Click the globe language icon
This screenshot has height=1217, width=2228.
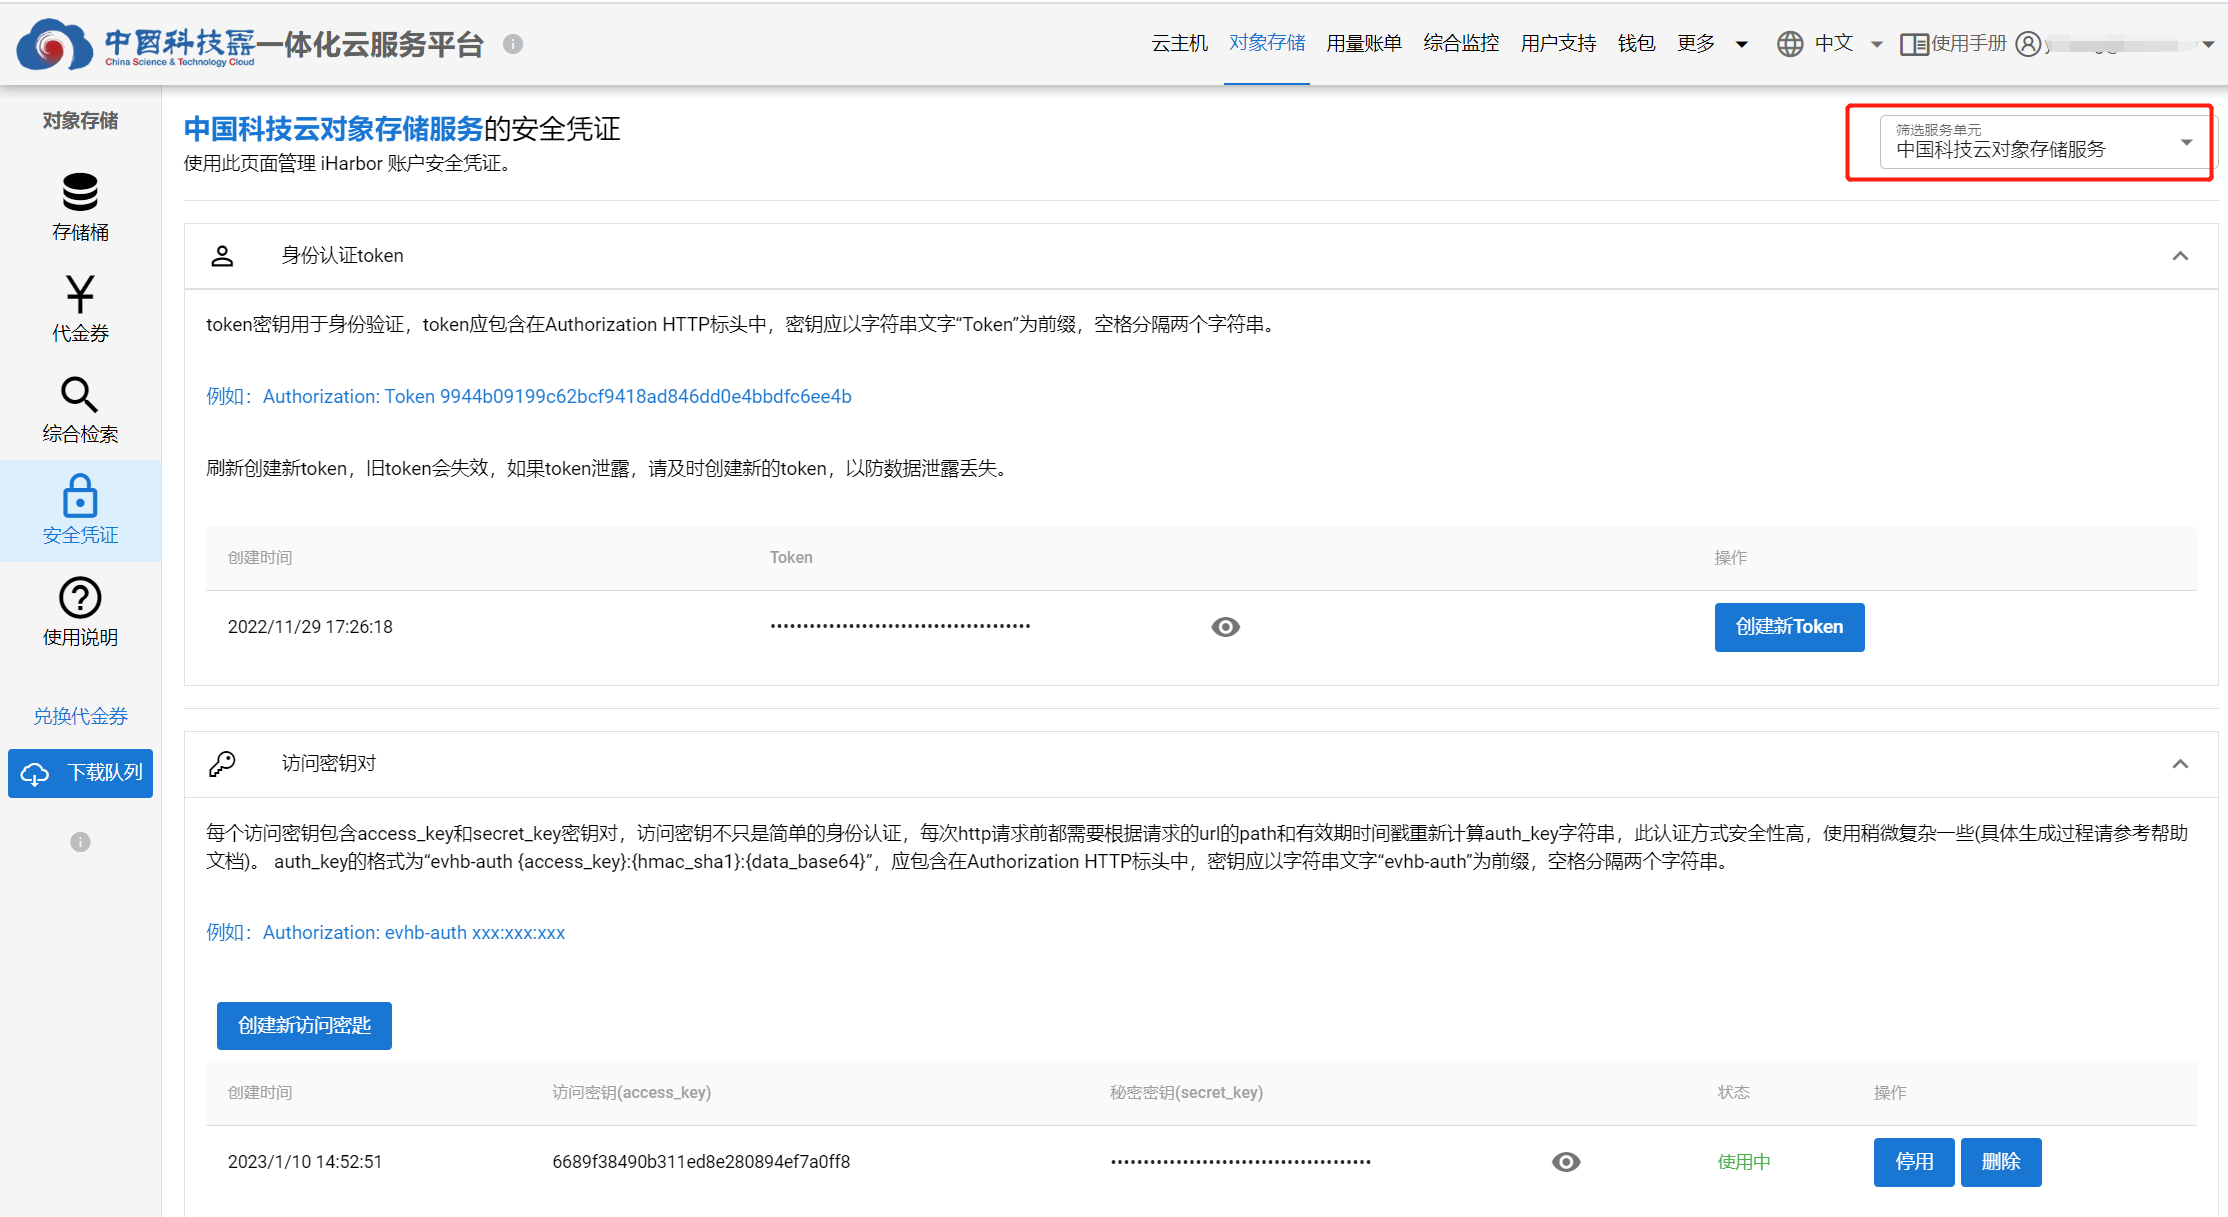click(x=1790, y=44)
